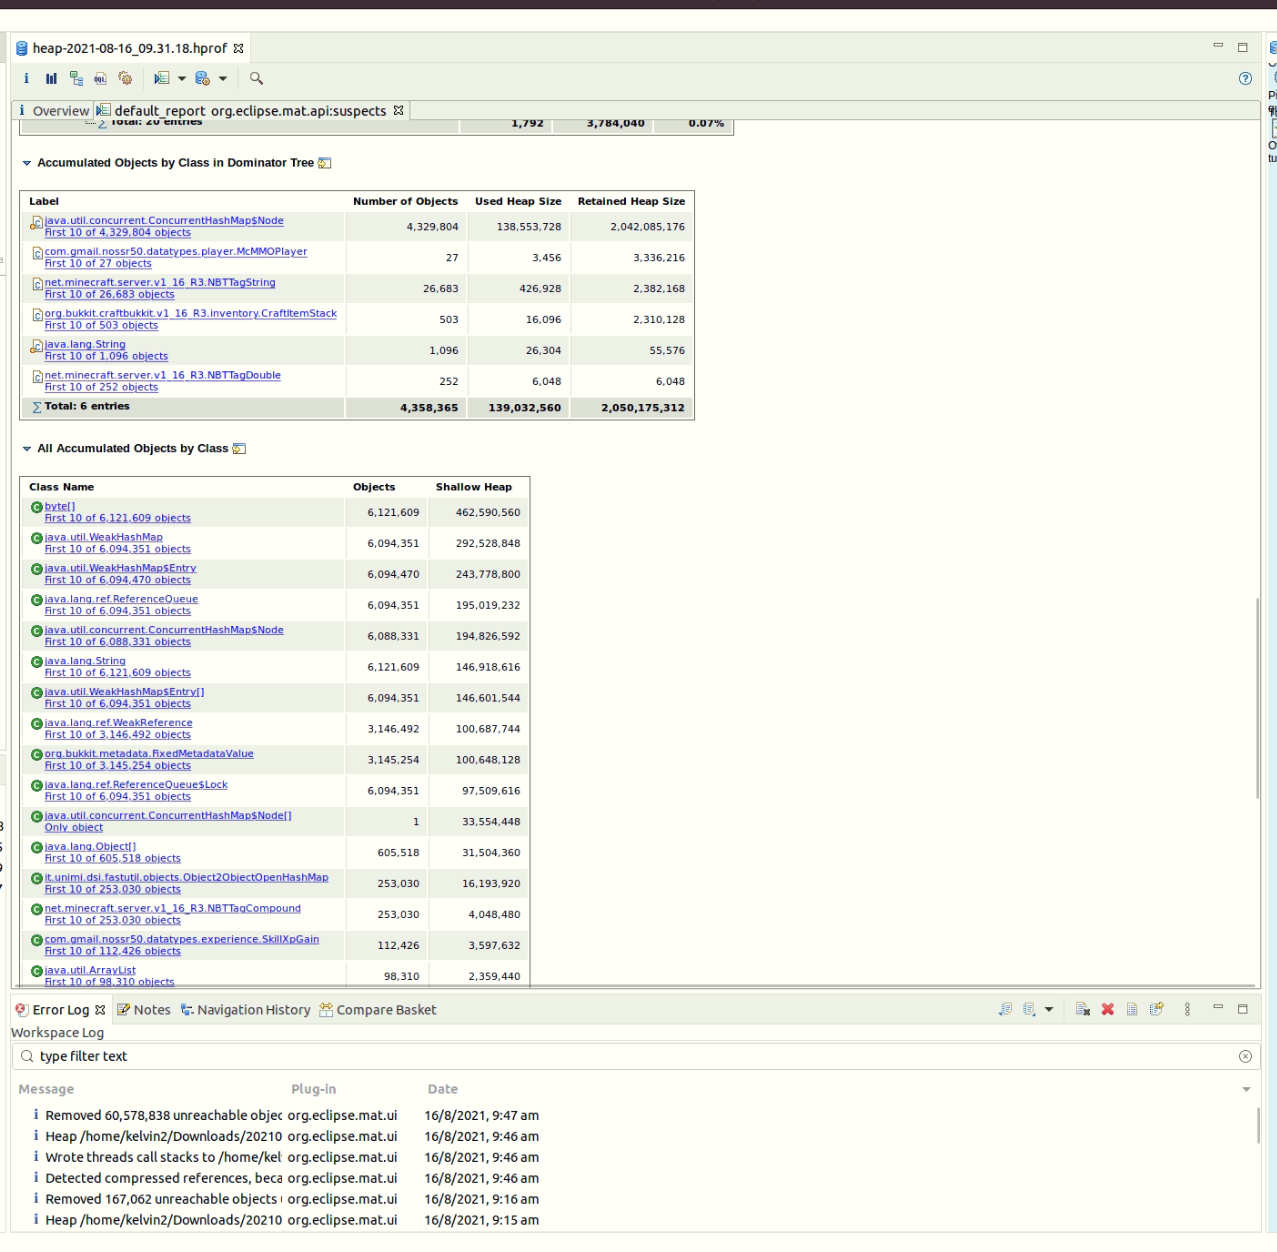Open Import Log dropdown arrow in Error Log

click(1049, 1009)
